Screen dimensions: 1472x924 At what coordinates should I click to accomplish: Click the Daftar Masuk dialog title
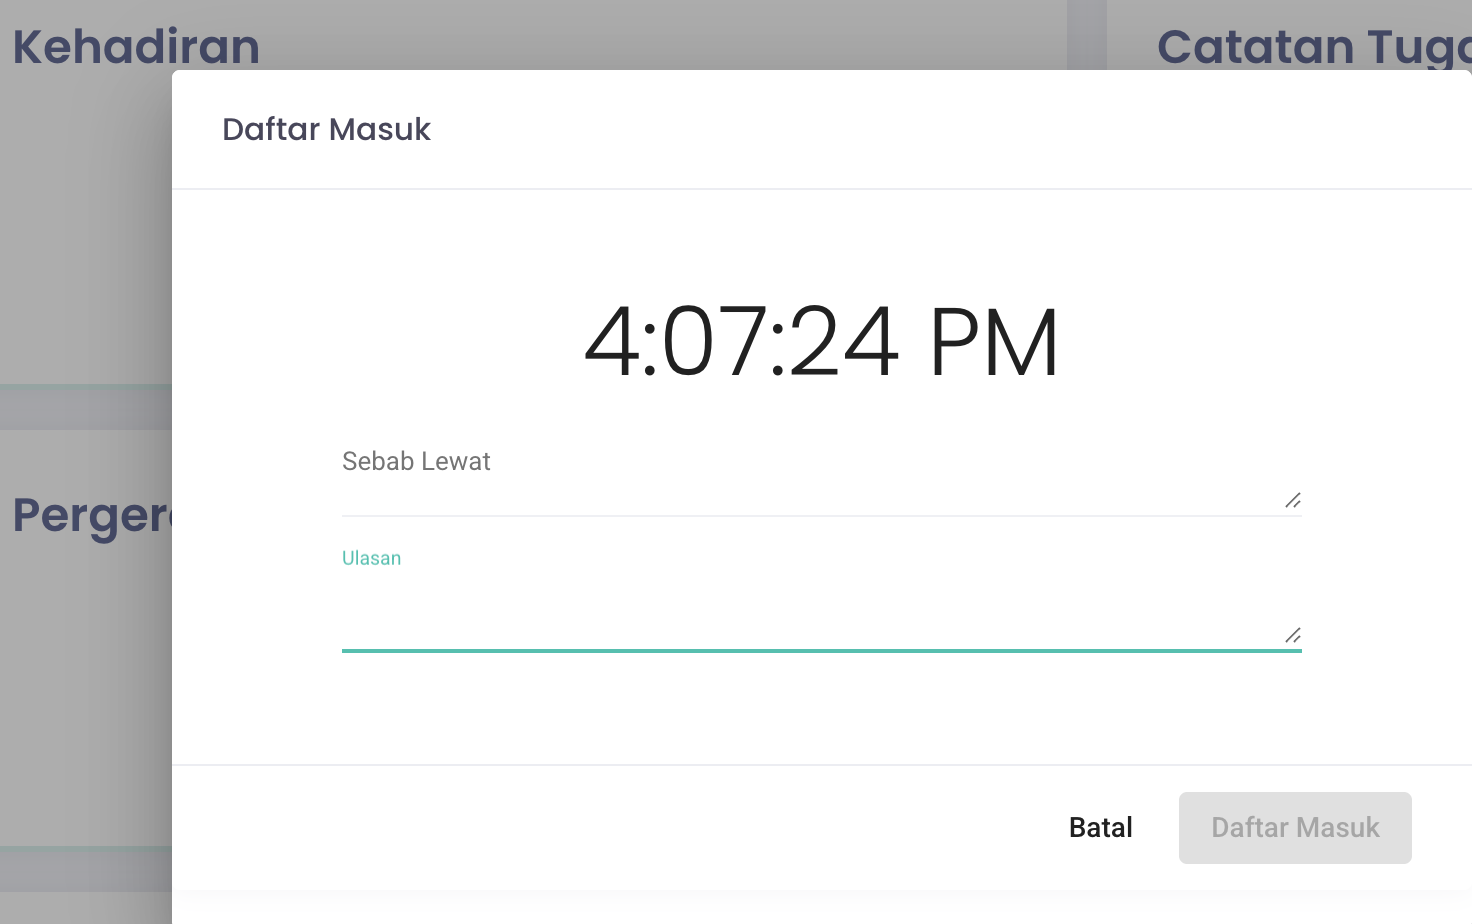click(326, 129)
